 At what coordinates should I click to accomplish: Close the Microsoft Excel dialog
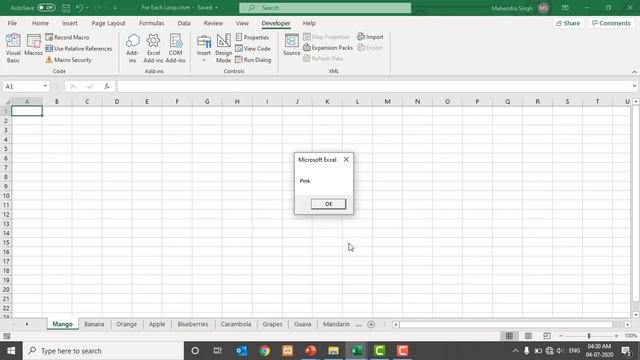point(346,160)
